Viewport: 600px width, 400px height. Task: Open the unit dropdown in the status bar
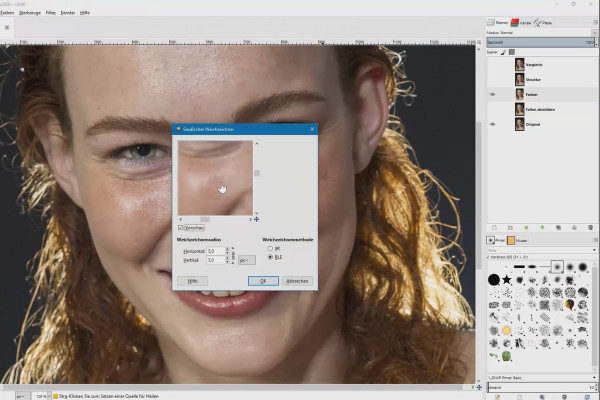(22, 396)
